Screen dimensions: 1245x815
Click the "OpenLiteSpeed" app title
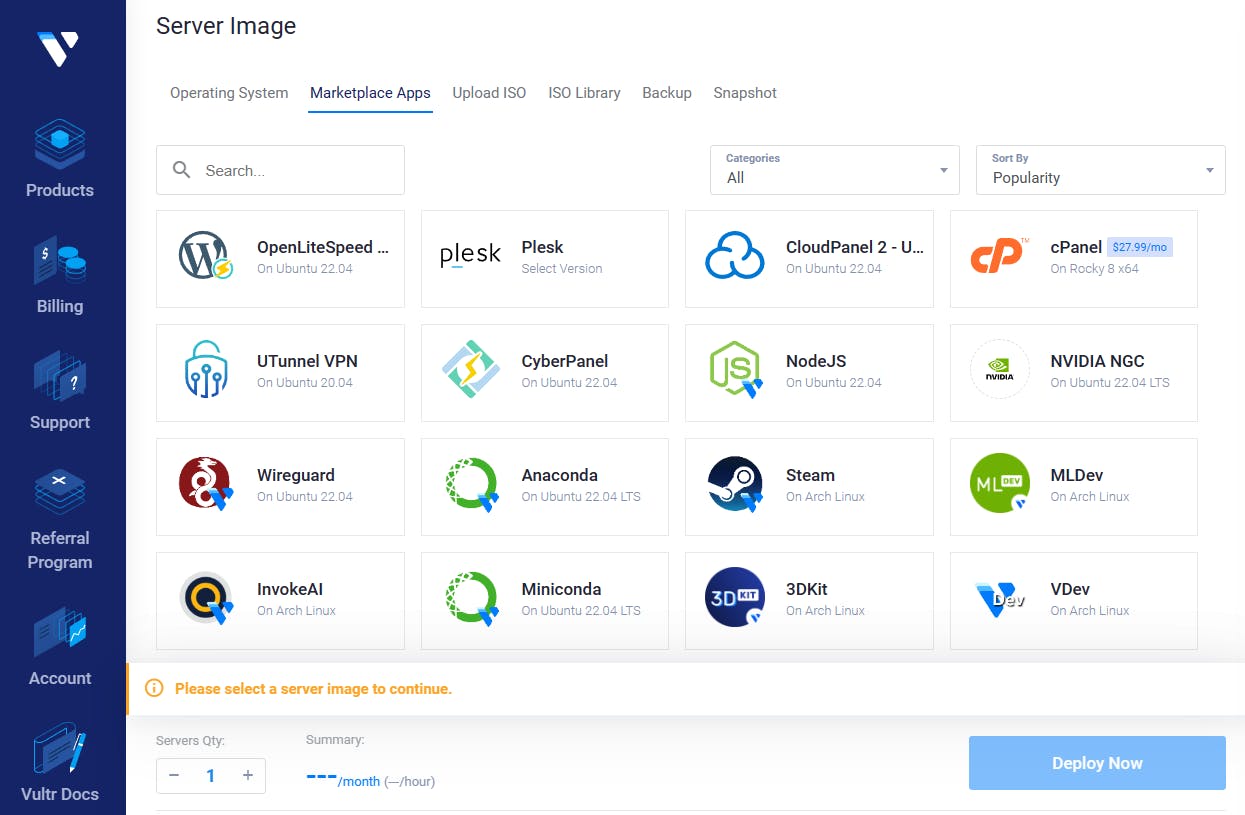click(323, 247)
